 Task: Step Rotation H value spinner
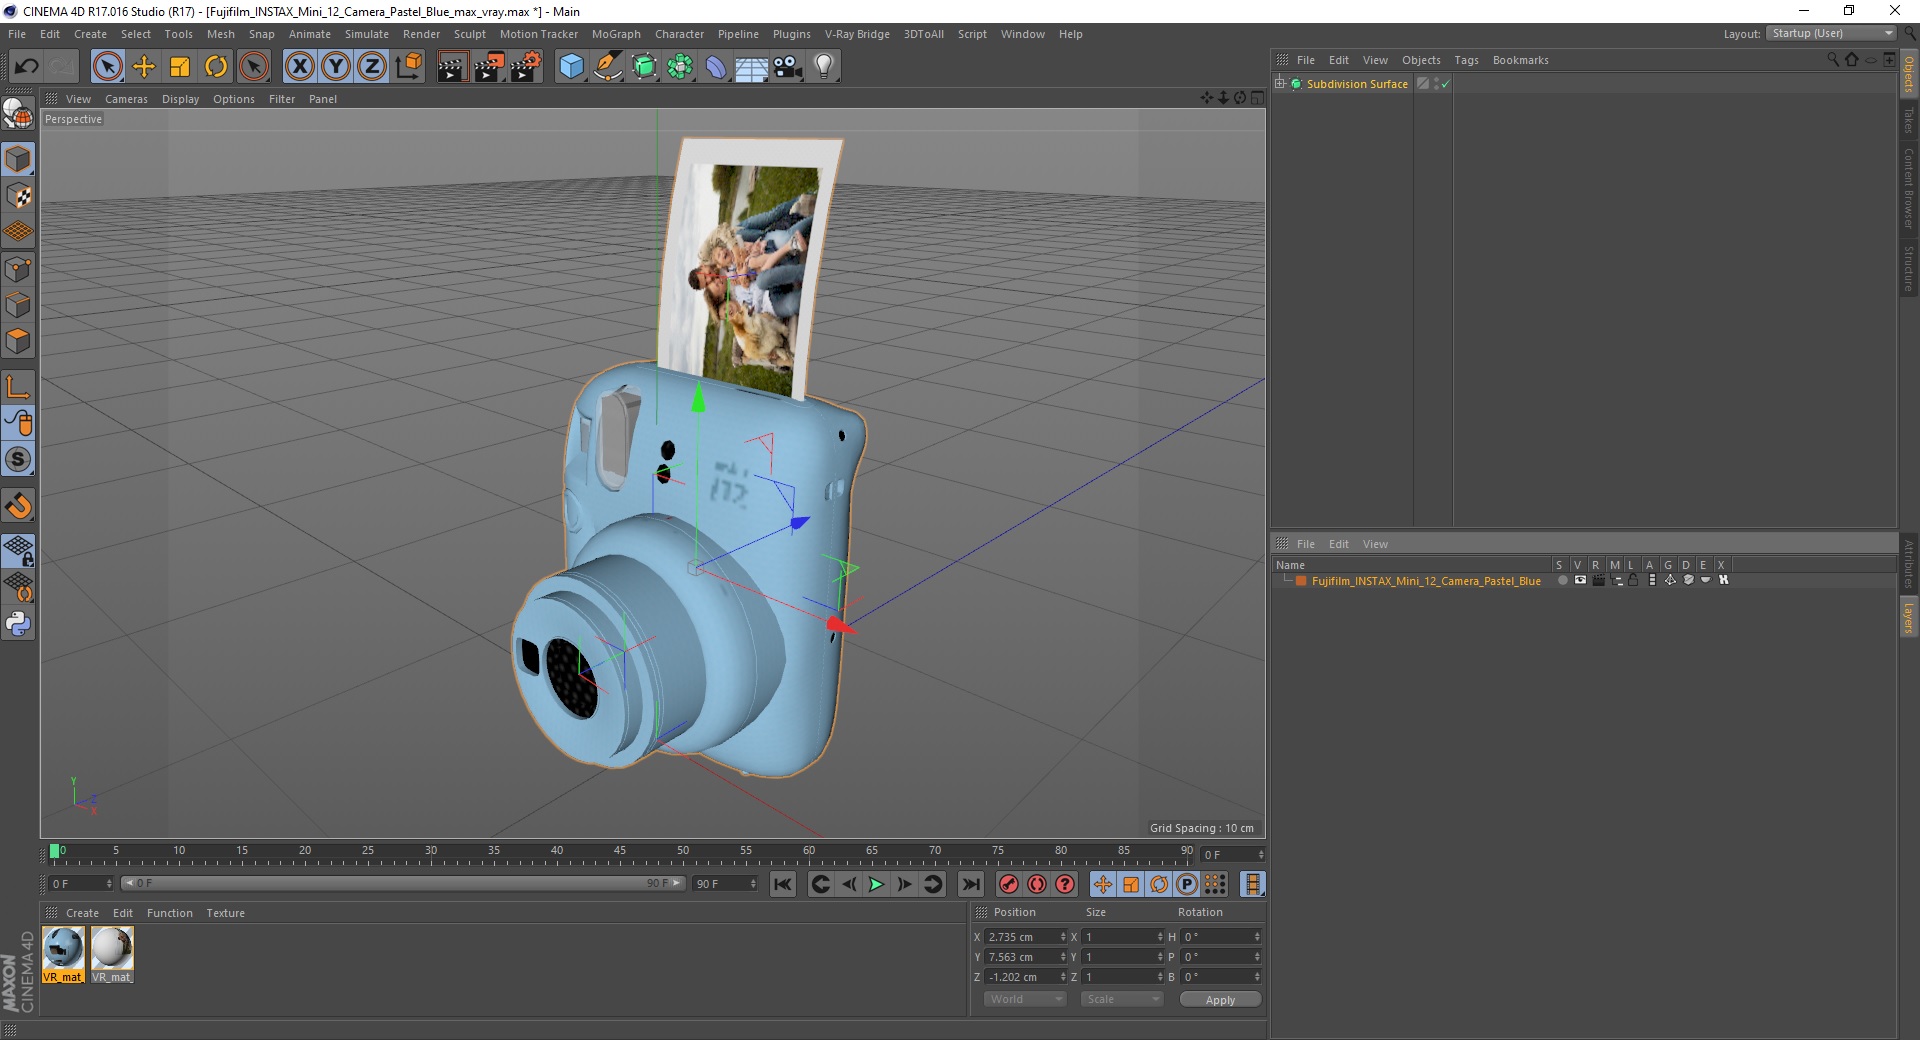click(1257, 937)
